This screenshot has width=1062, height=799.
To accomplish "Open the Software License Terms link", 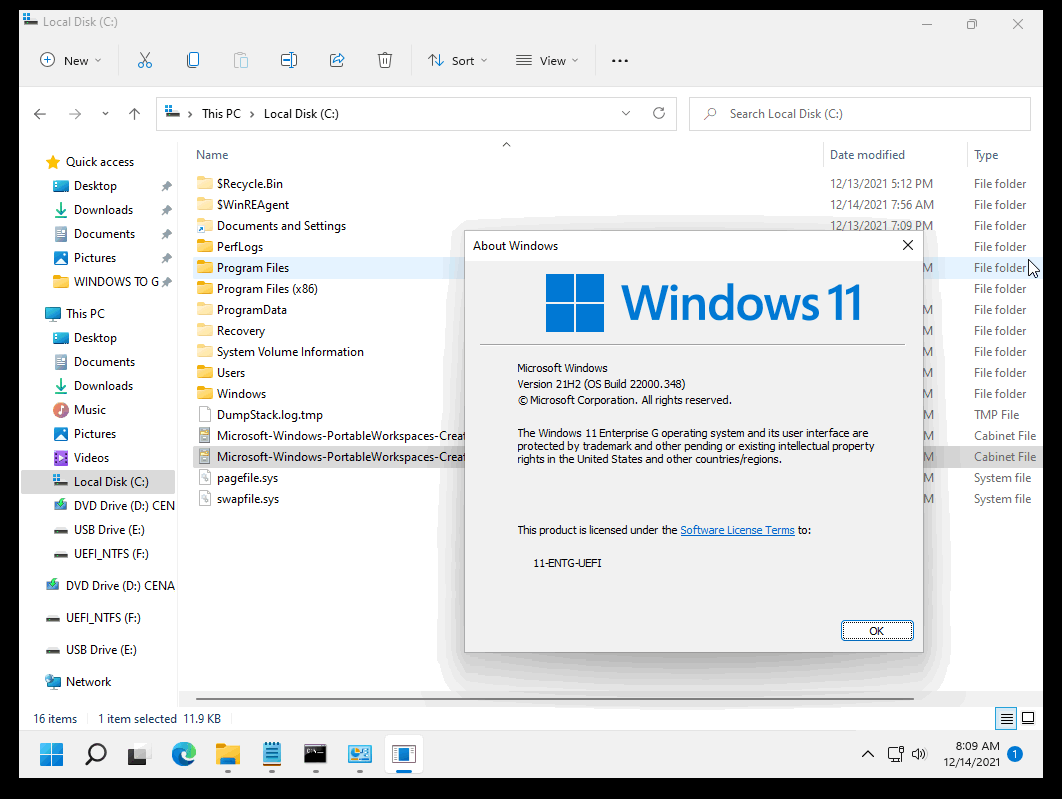I will pos(737,530).
